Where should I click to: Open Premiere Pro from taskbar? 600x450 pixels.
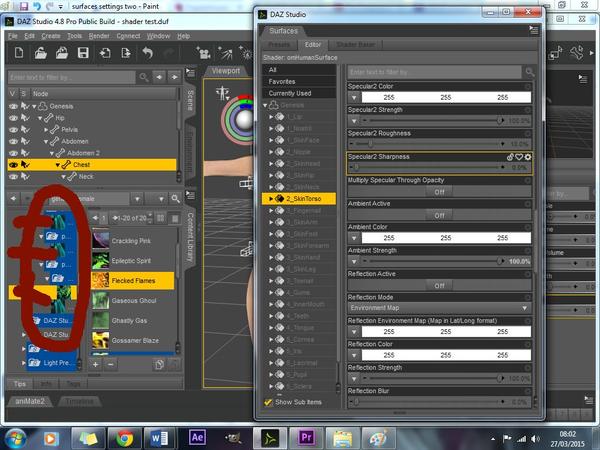(306, 437)
